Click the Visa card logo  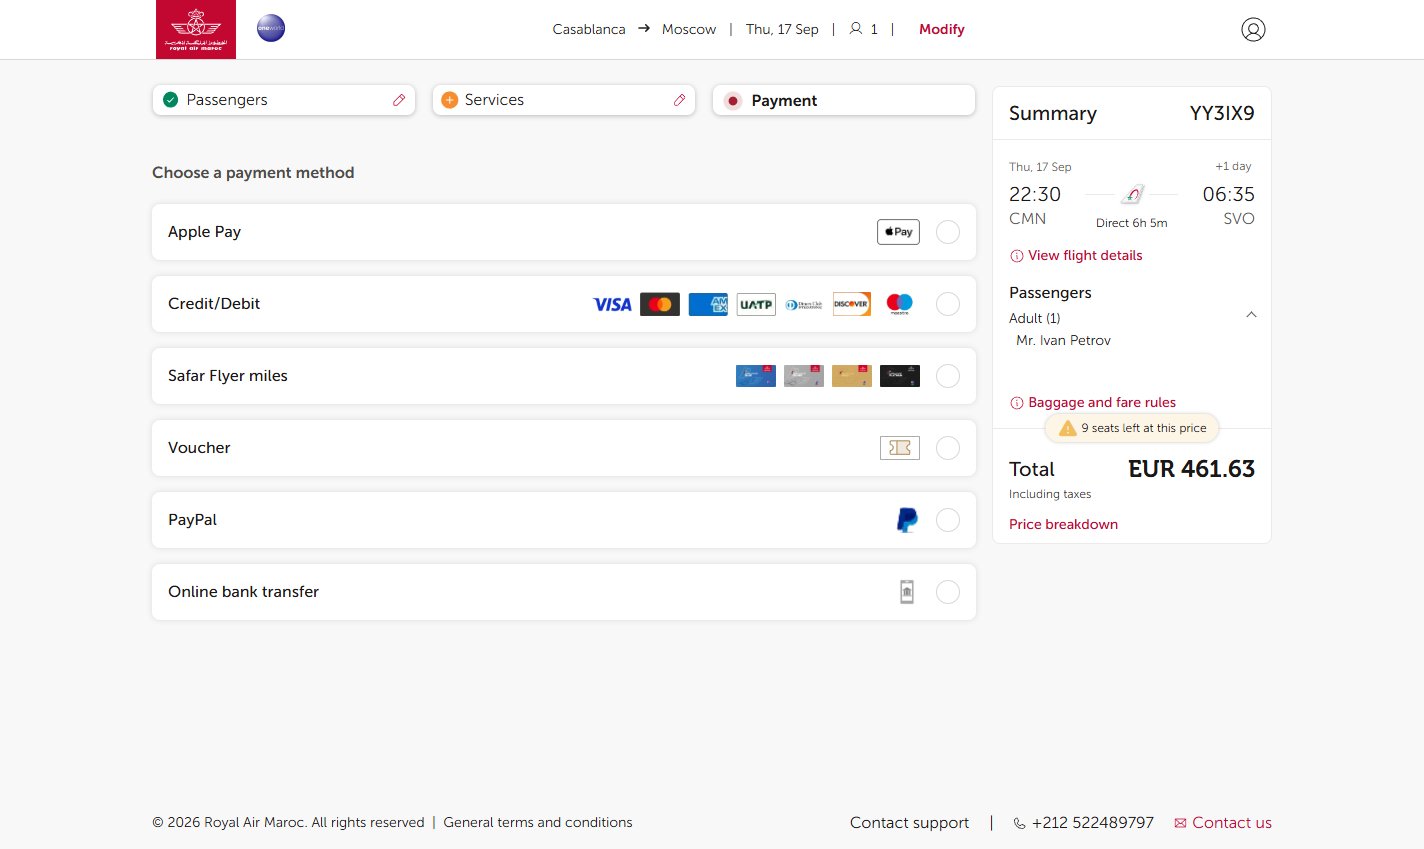coord(612,304)
